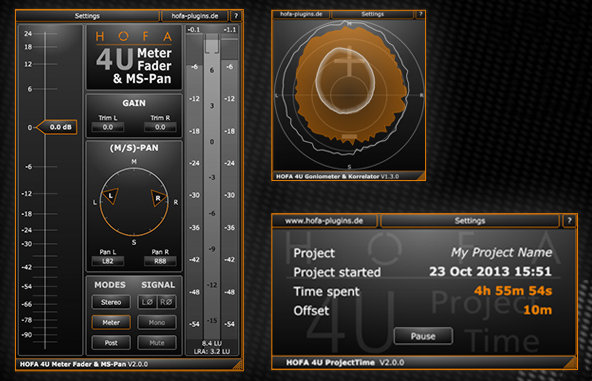Click the right channel level meter
The height and width of the screenshot is (381, 592).
(230, 187)
